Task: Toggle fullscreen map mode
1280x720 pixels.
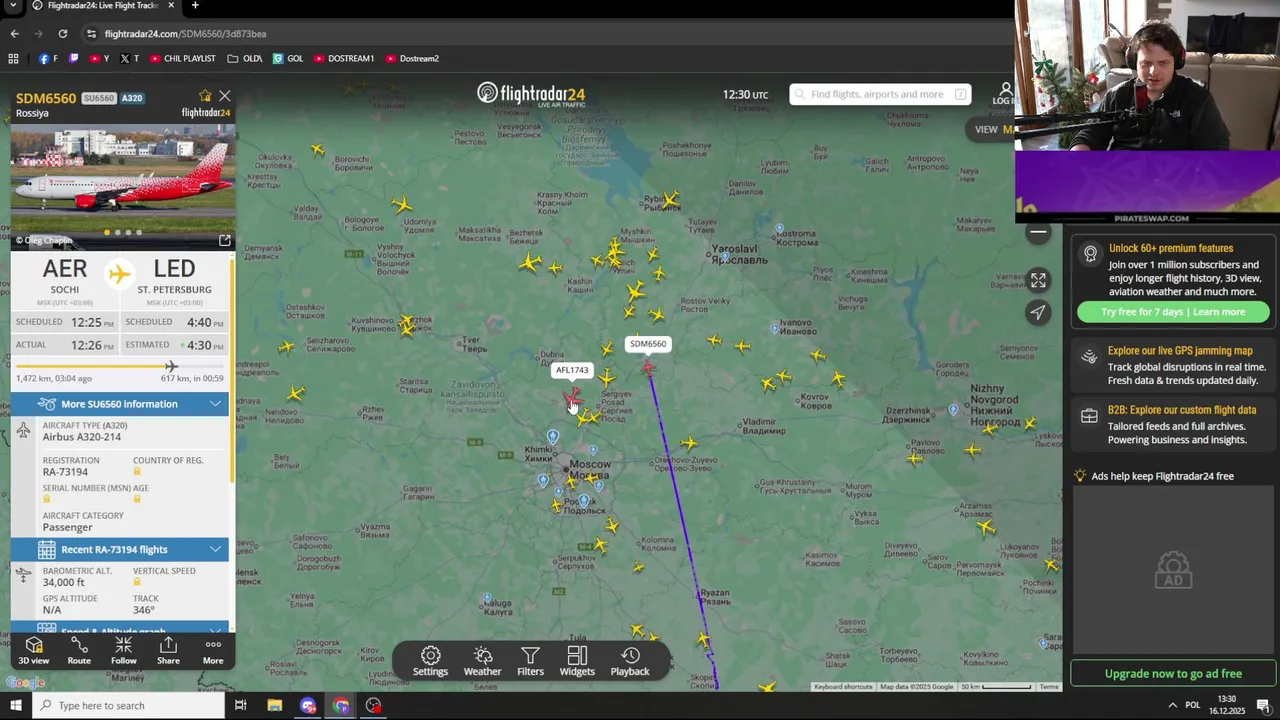Action: [1039, 281]
